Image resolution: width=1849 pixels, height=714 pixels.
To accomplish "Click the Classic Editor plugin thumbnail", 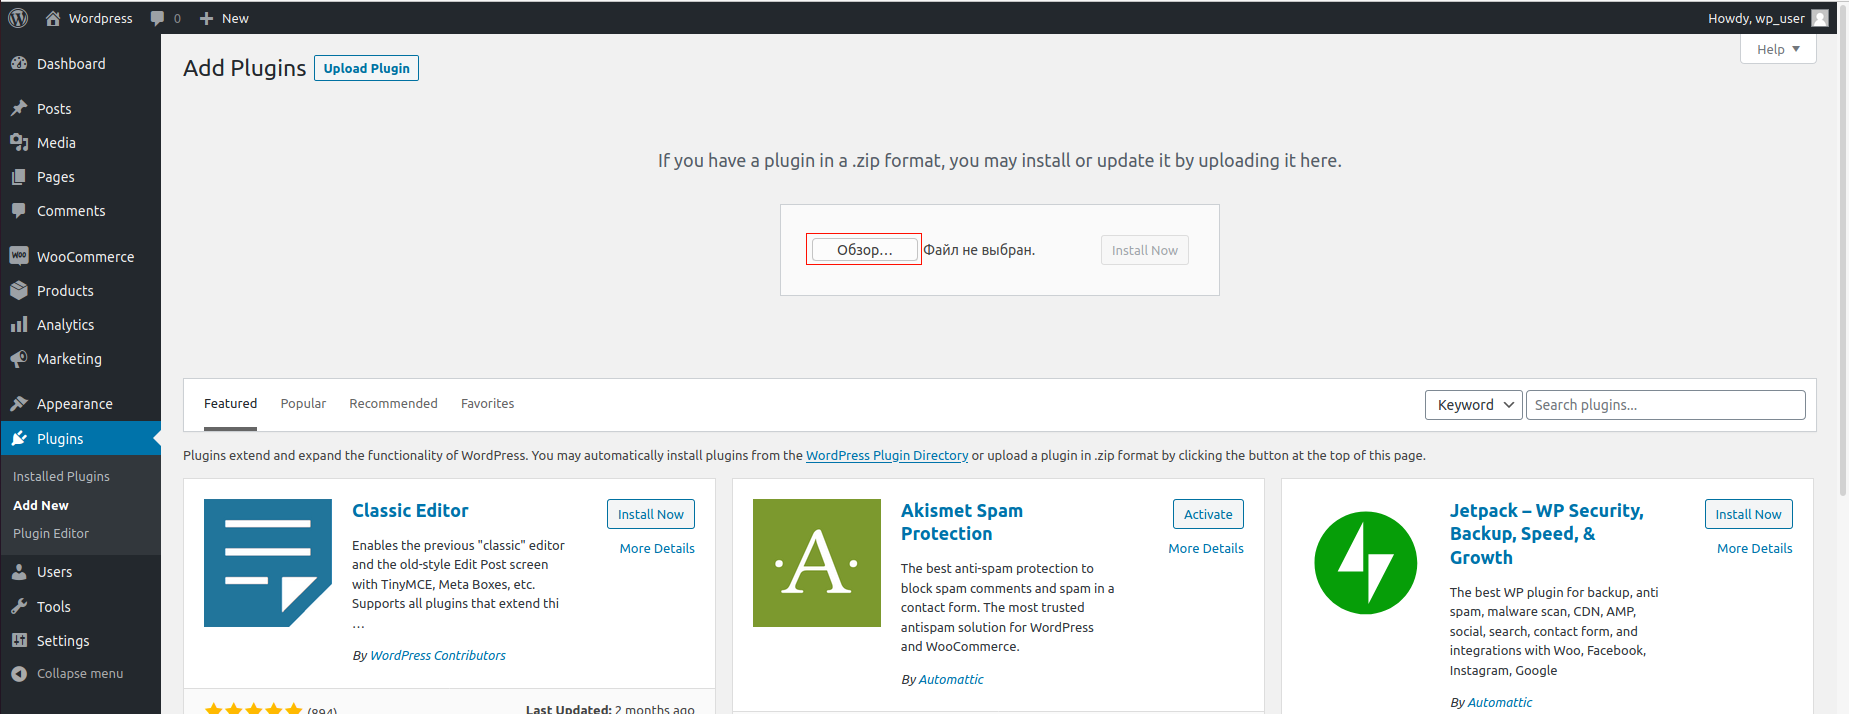I will 268,563.
